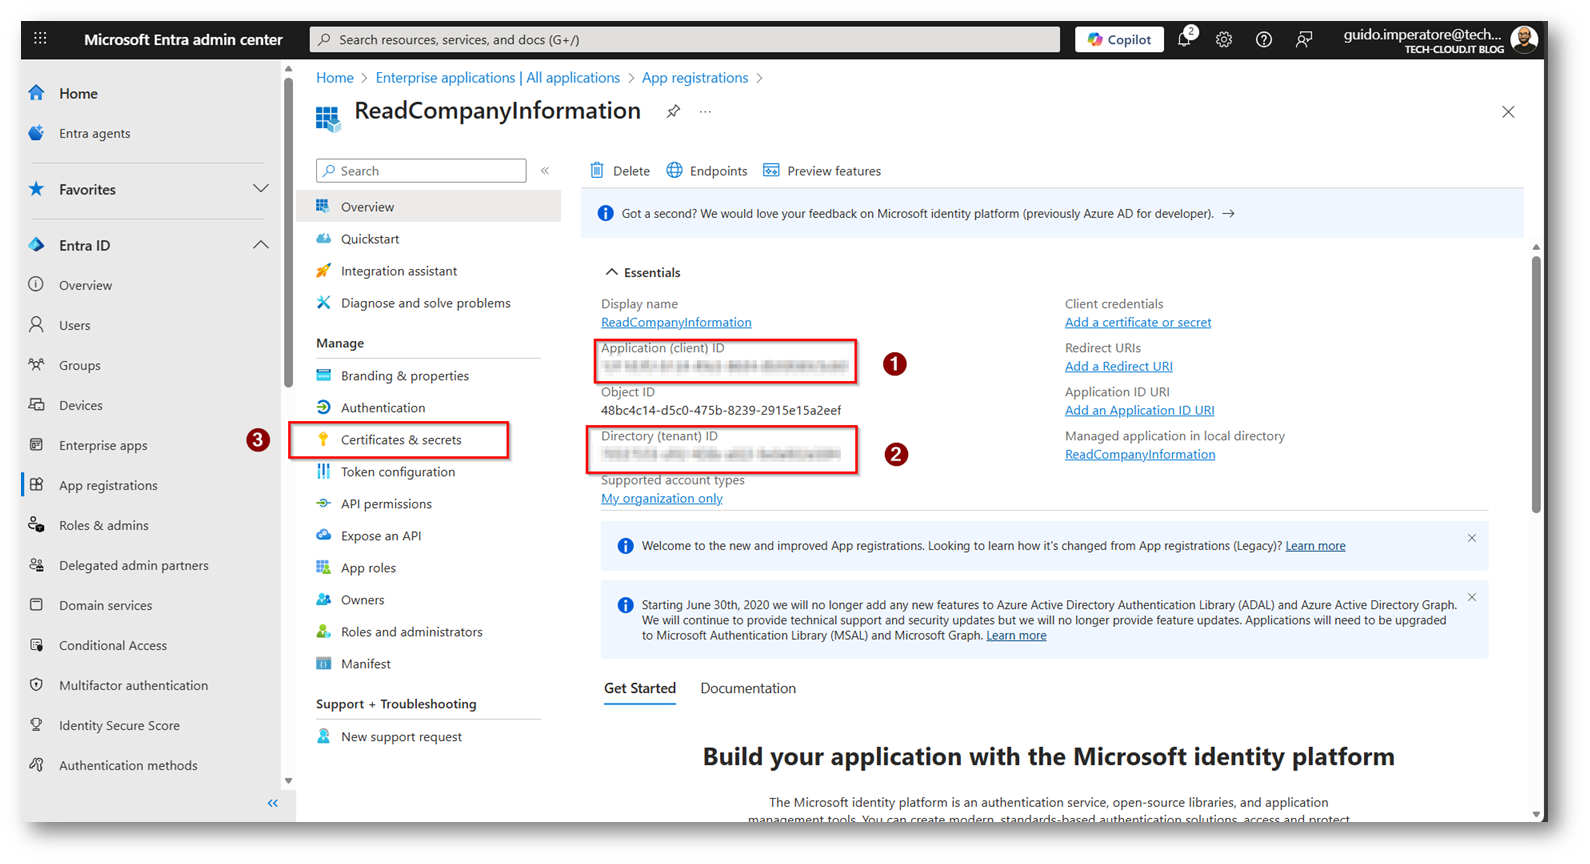Switch to the Documentation tab
The height and width of the screenshot is (864, 1590).
pyautogui.click(x=748, y=689)
